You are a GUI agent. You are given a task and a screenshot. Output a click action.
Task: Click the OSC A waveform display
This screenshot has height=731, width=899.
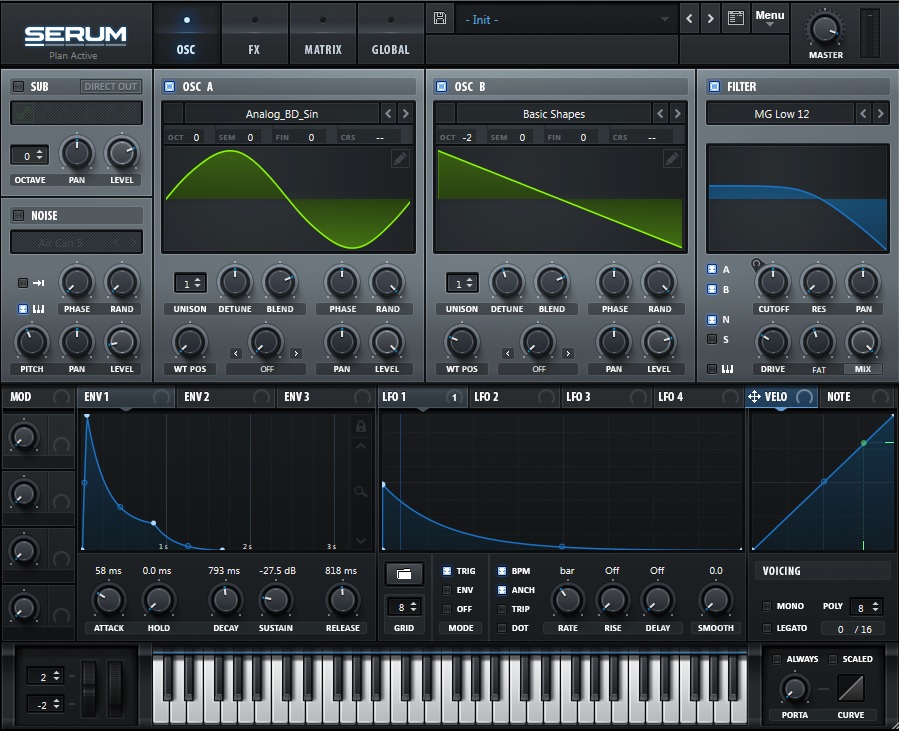[x=288, y=199]
